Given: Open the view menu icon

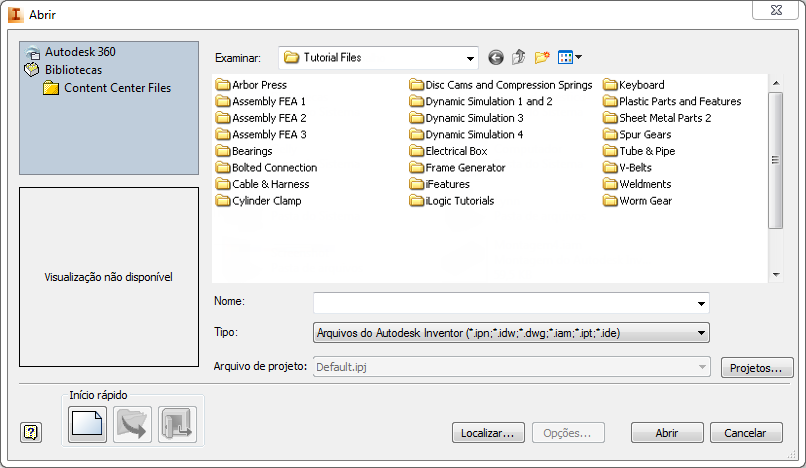Looking at the screenshot, I should (x=570, y=58).
